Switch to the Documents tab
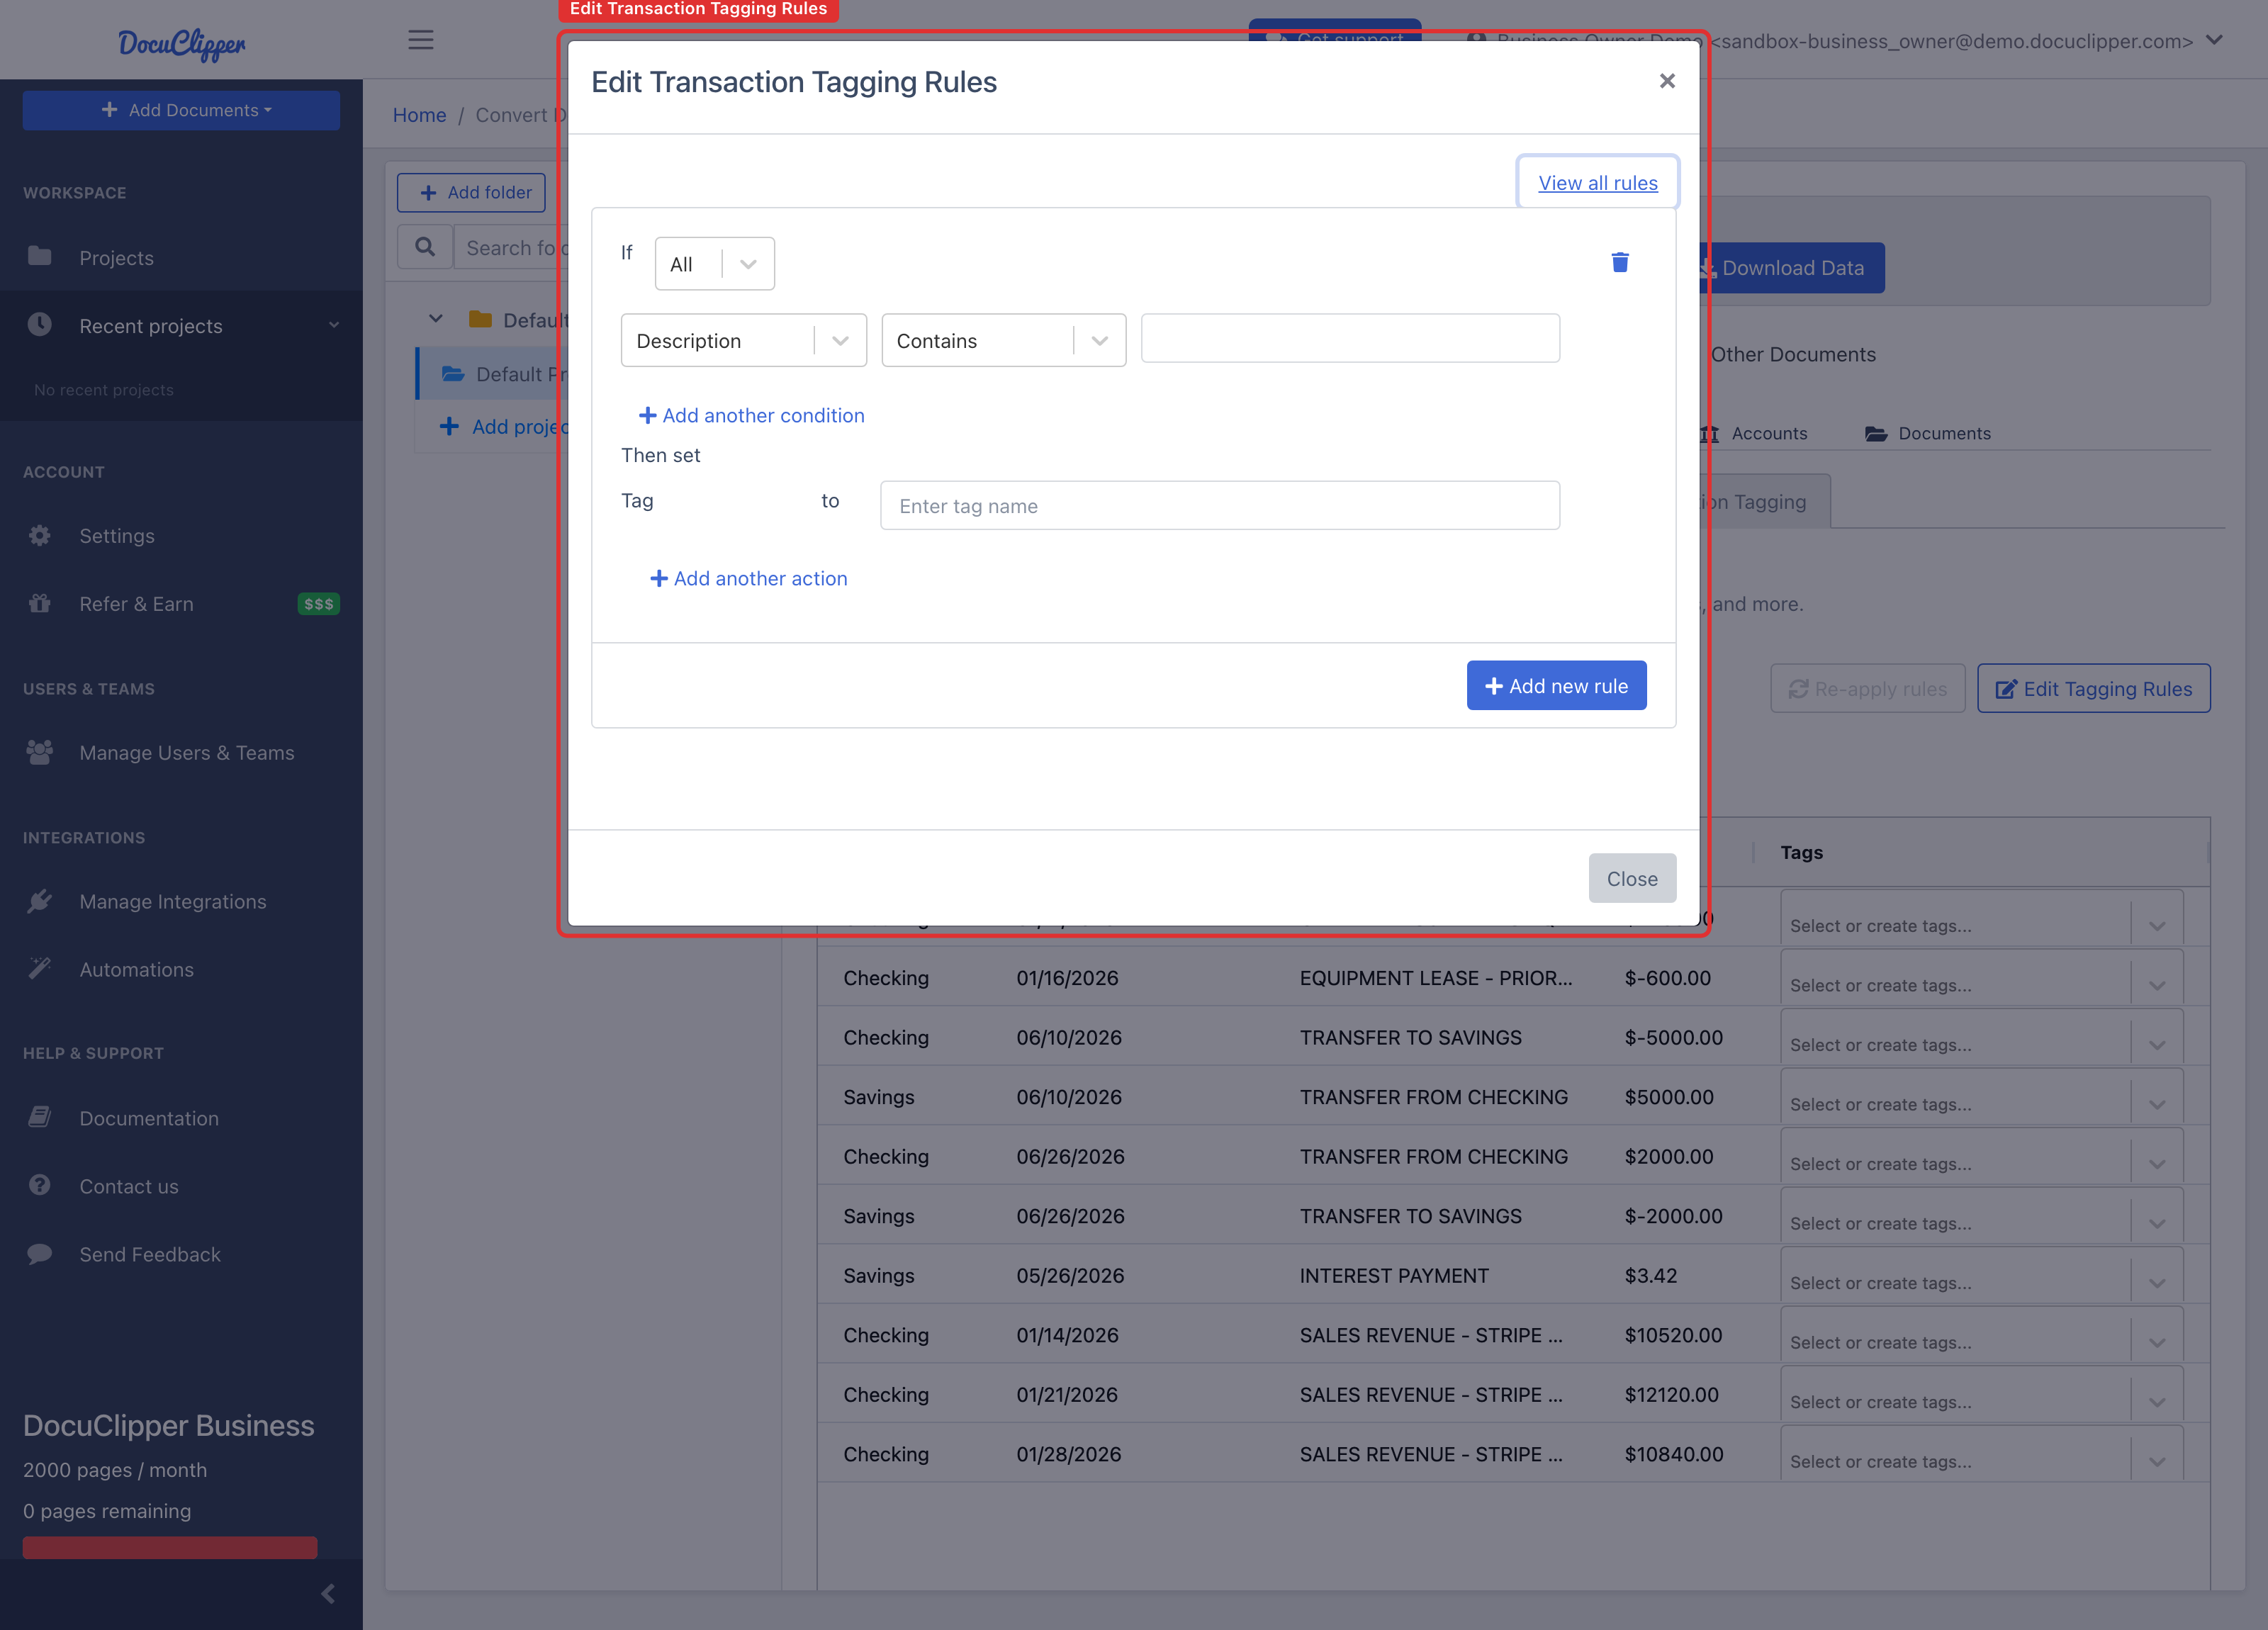This screenshot has width=2268, height=1630. tap(1928, 433)
